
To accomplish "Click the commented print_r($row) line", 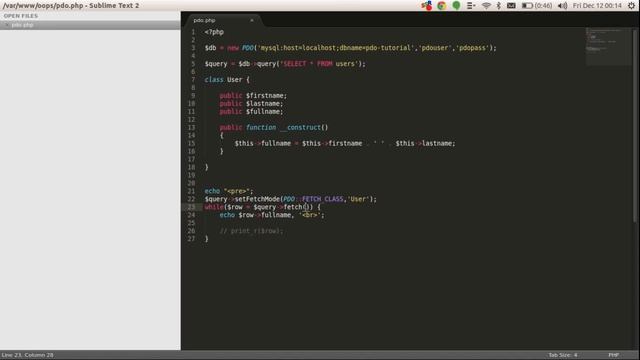I will pyautogui.click(x=251, y=231).
